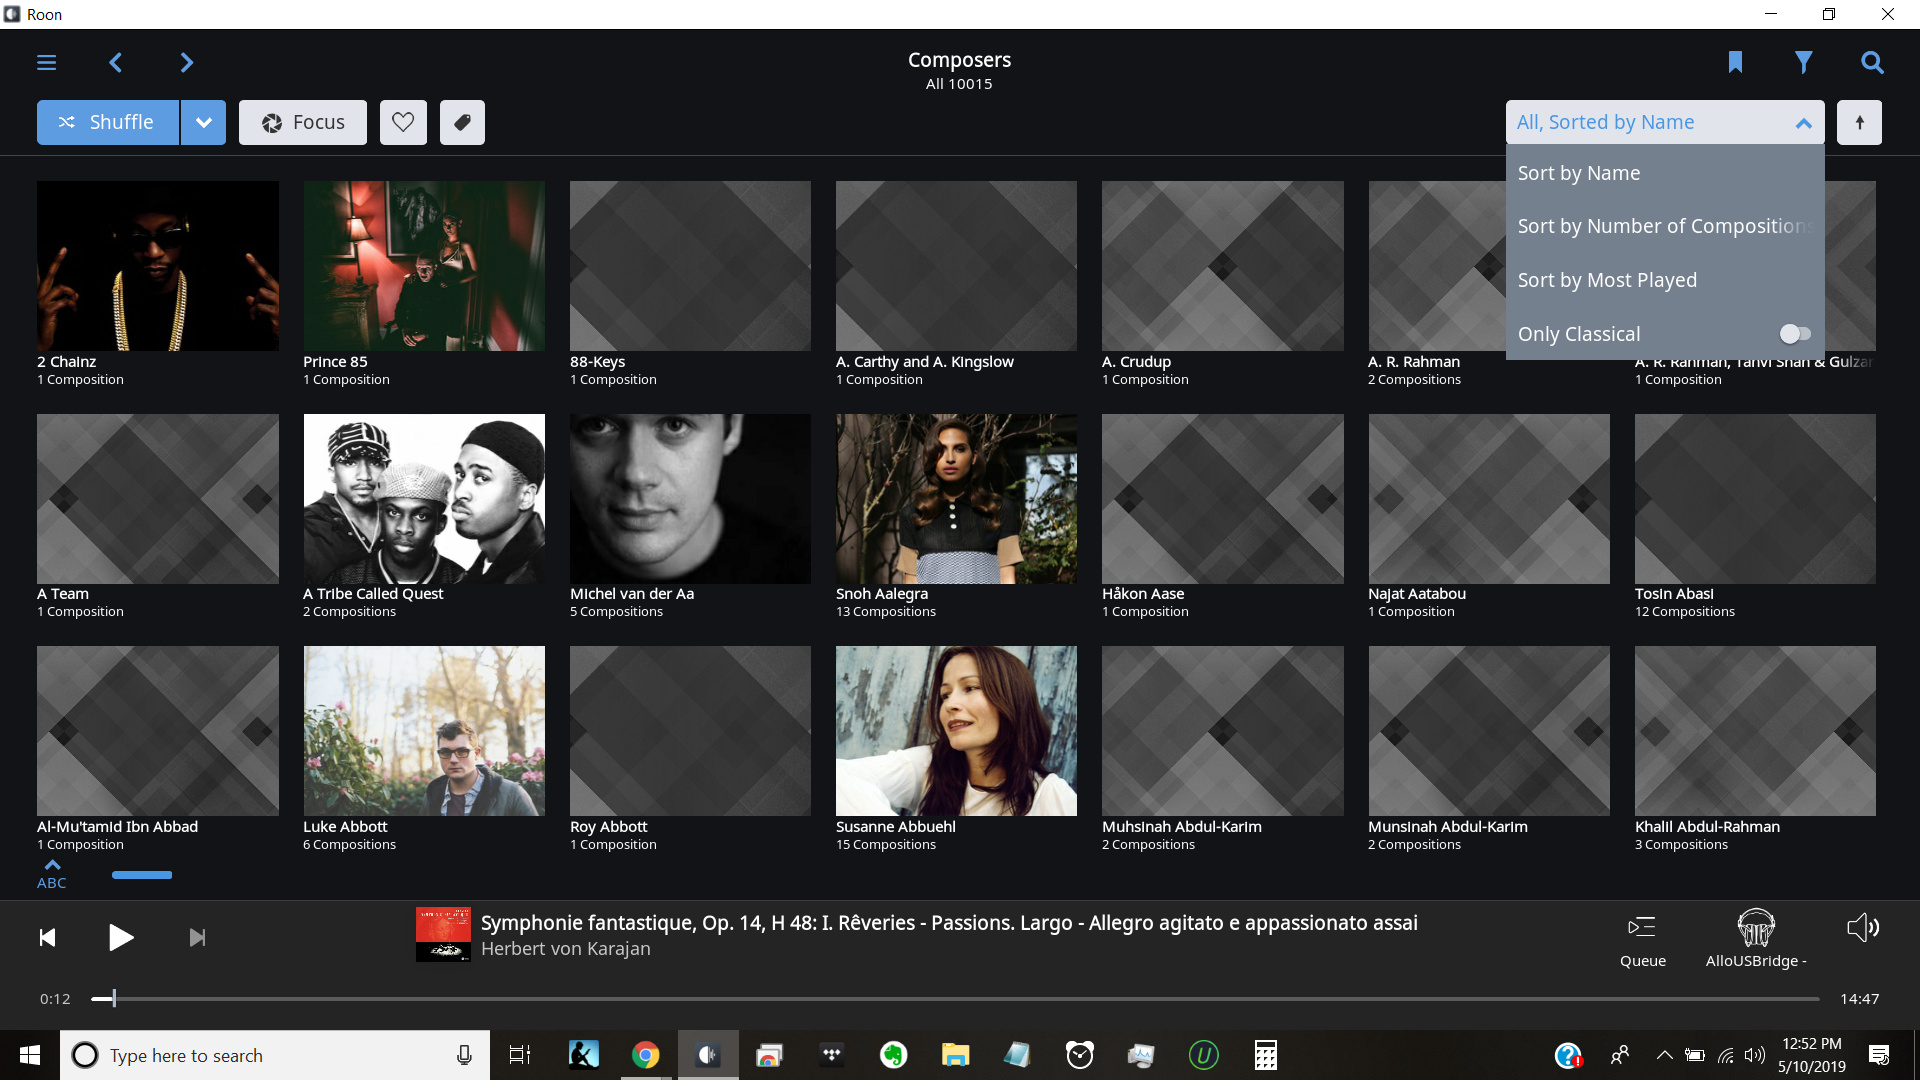Screen dimensions: 1920x1080
Task: Skip to the next track
Action: click(197, 937)
